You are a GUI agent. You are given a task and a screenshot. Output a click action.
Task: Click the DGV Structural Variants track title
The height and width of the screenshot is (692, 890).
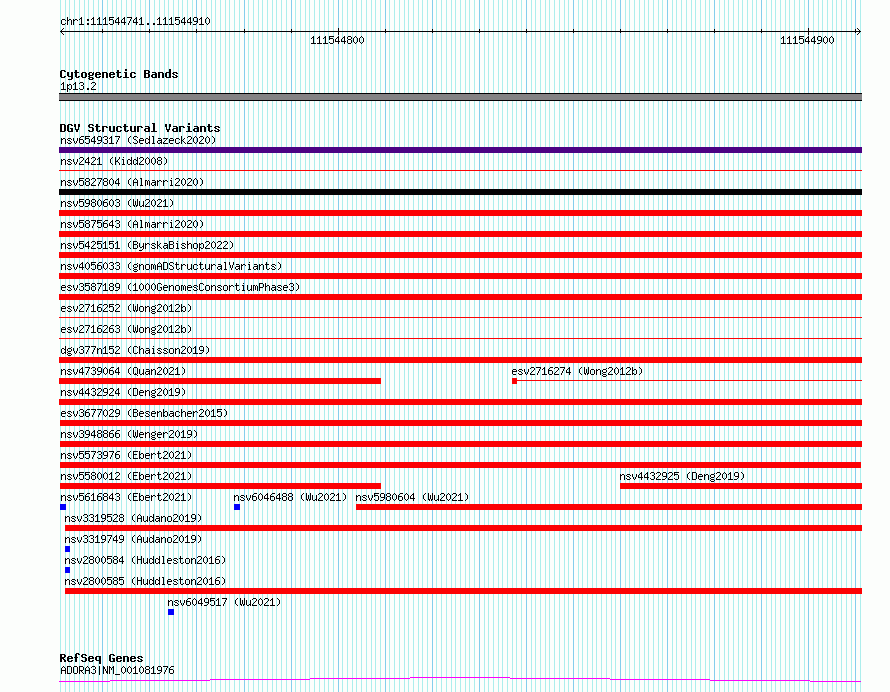(140, 128)
